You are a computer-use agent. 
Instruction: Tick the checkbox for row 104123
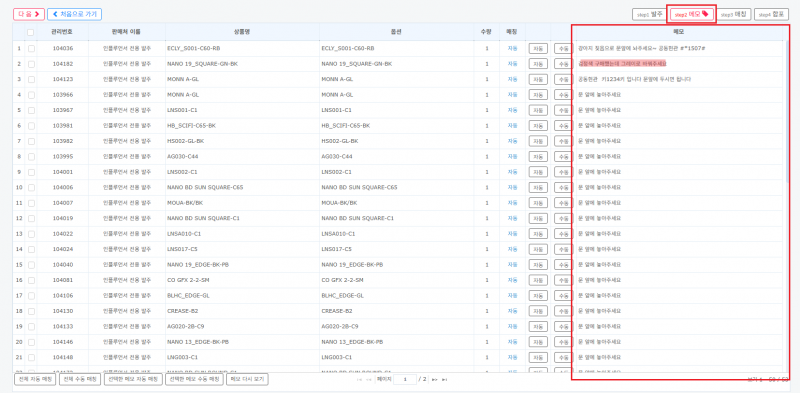[31, 80]
